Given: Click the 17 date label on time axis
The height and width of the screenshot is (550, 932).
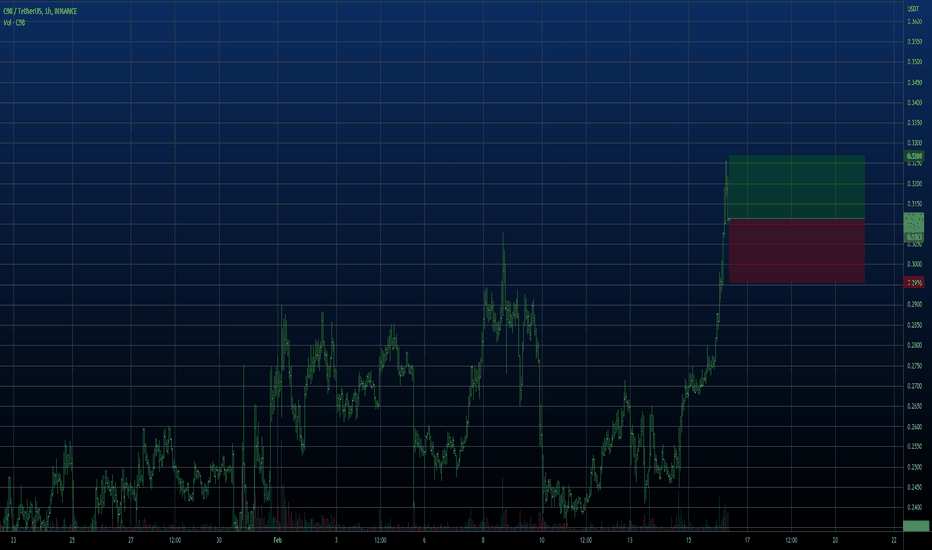Looking at the screenshot, I should 747,540.
